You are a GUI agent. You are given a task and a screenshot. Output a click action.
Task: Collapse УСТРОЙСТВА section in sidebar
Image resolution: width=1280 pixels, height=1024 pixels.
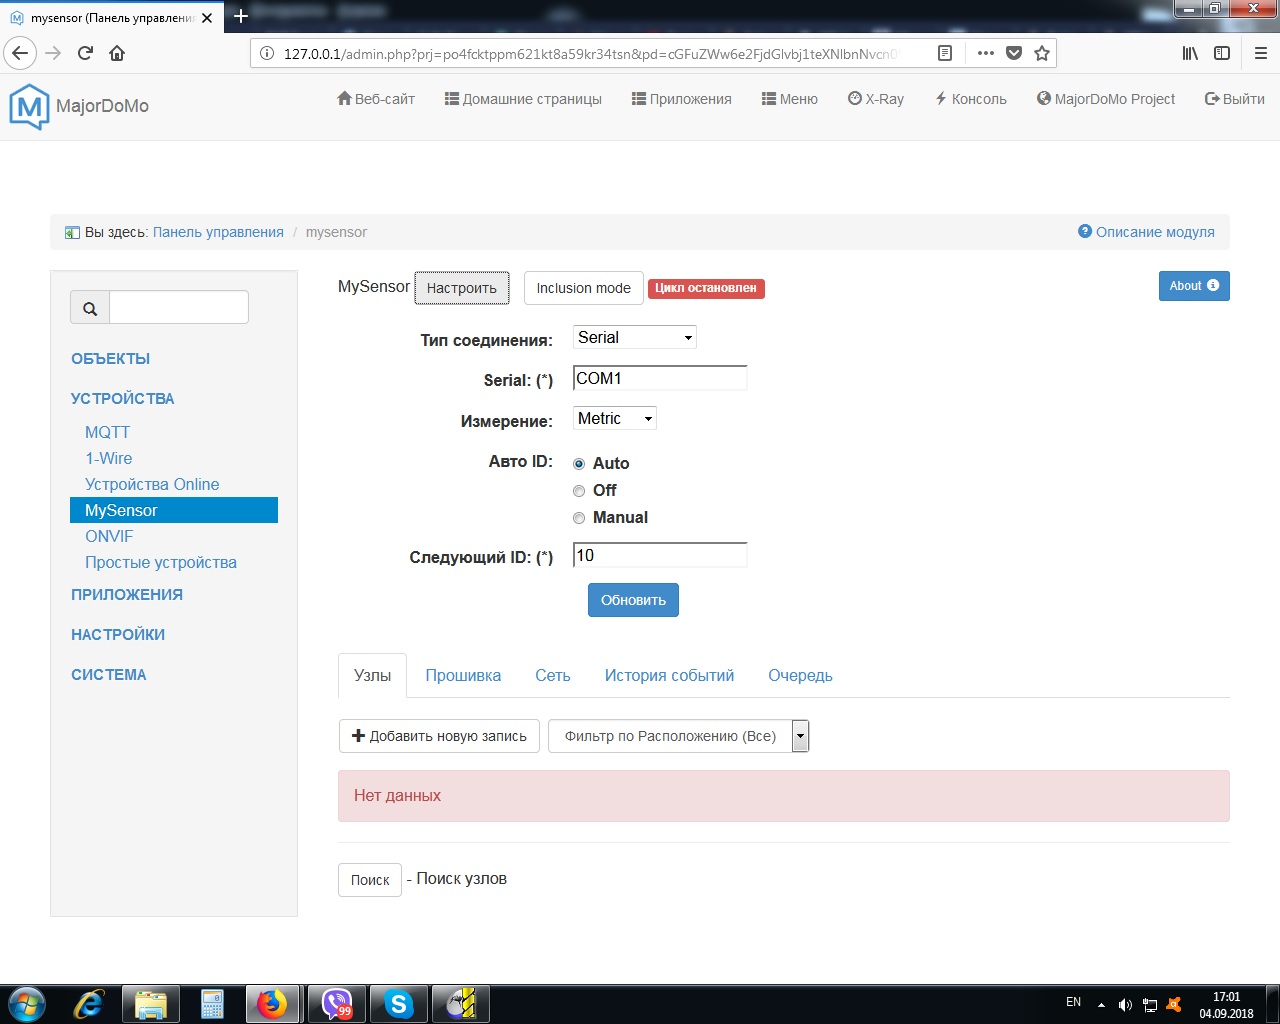tap(123, 399)
